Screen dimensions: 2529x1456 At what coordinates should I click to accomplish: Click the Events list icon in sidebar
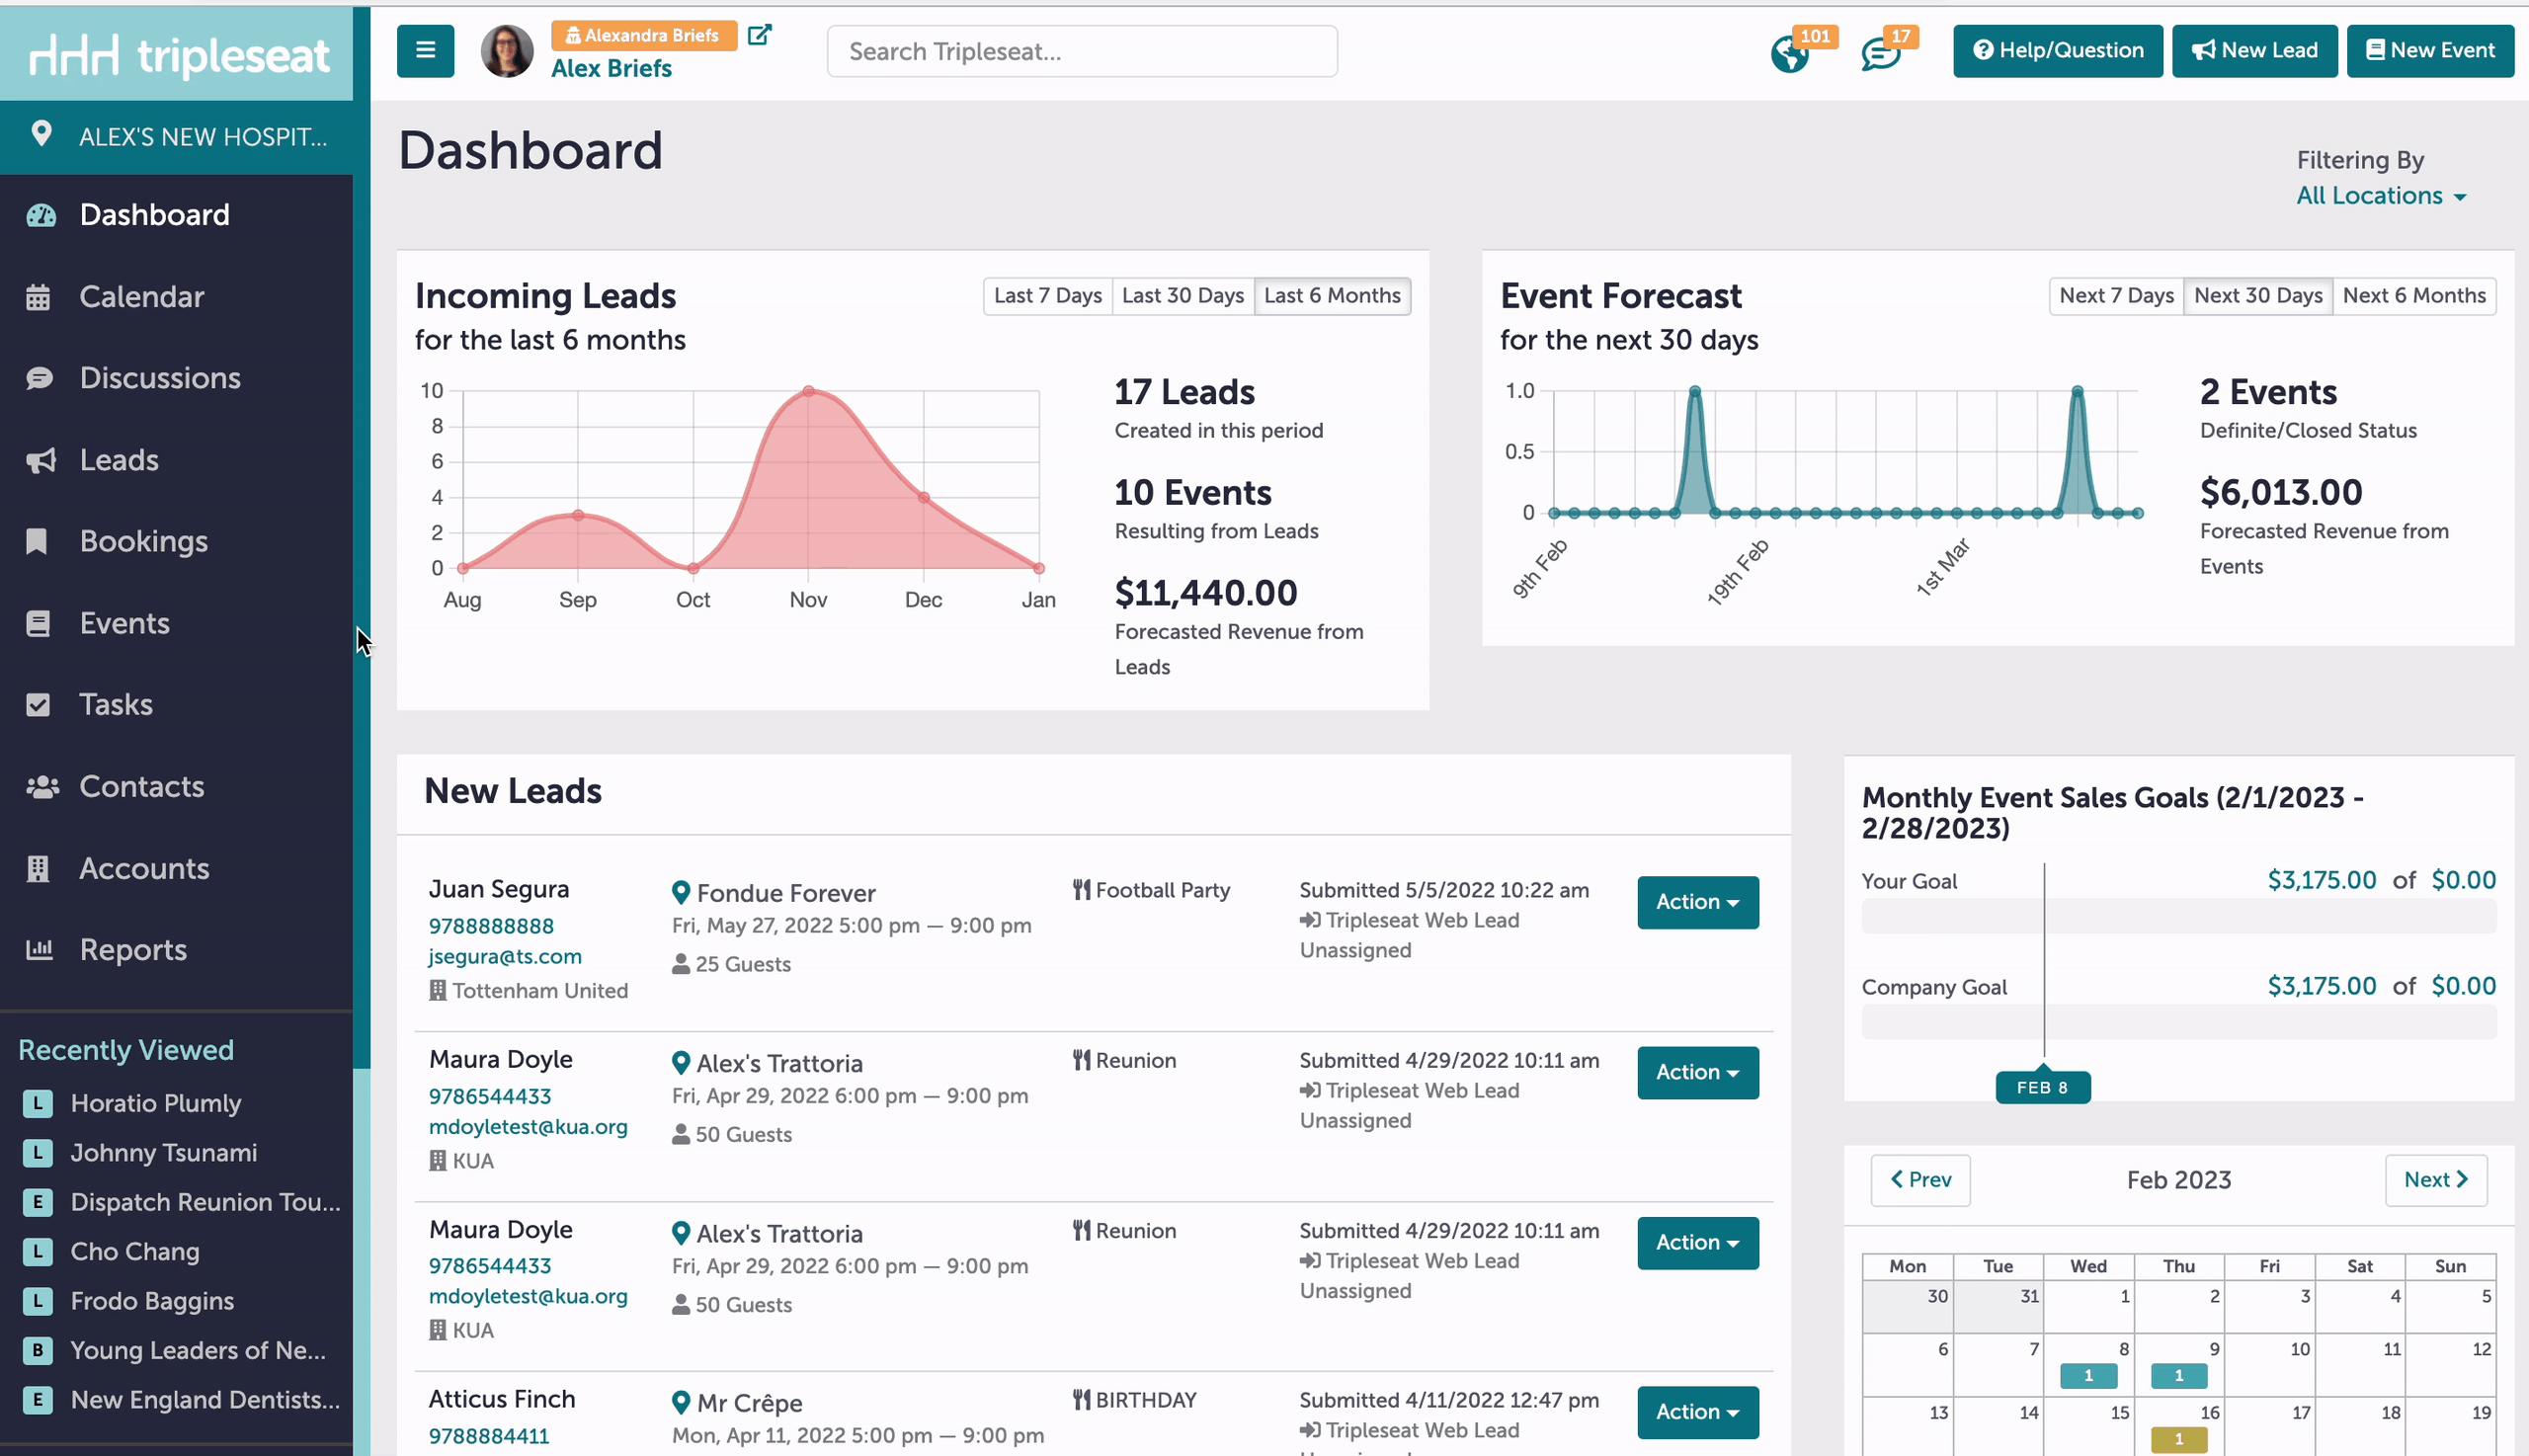tap(38, 623)
